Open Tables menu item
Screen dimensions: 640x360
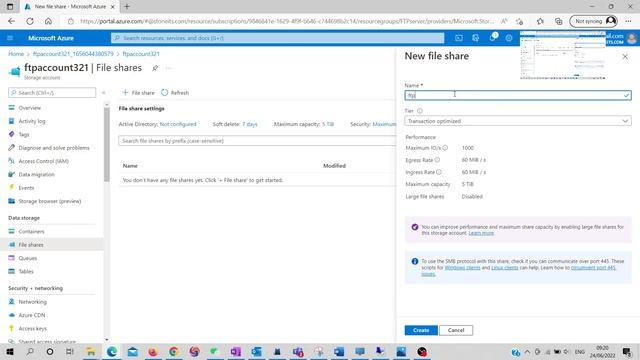(26, 271)
